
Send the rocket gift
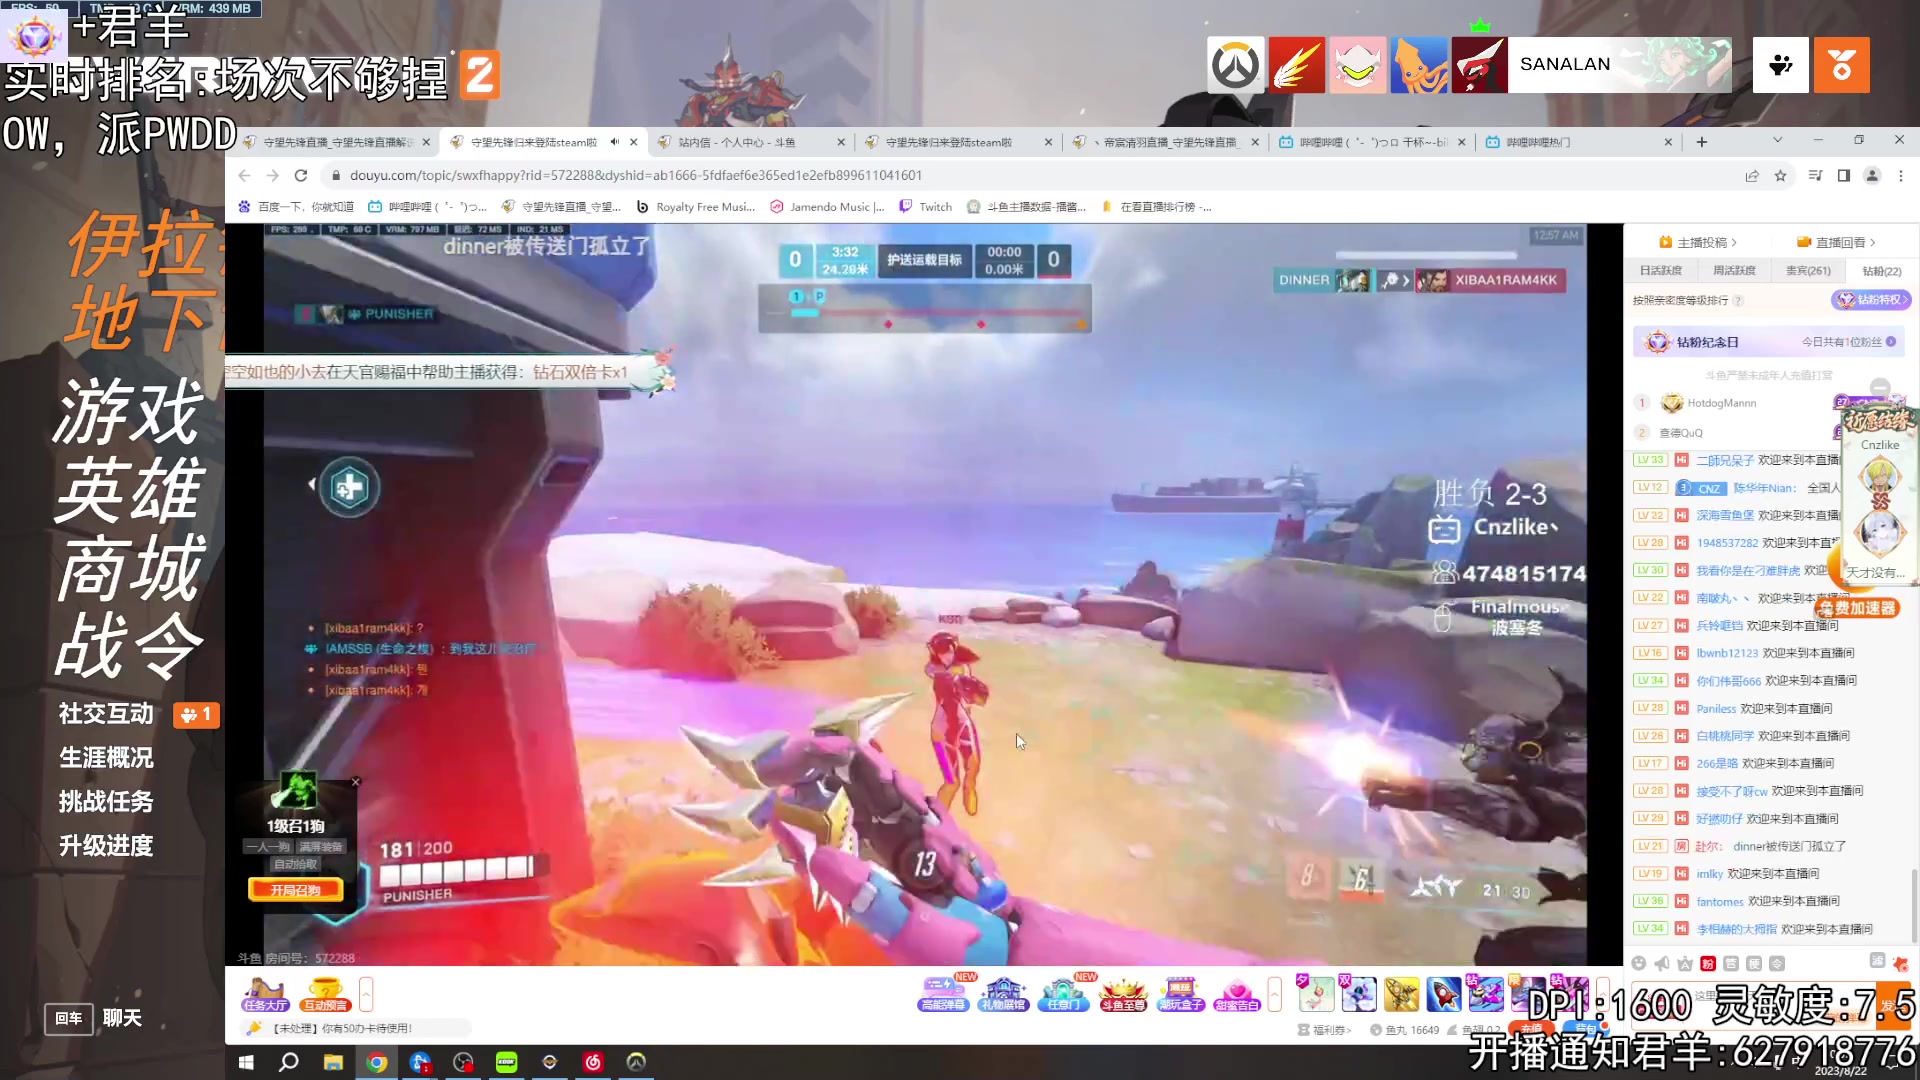click(1443, 994)
